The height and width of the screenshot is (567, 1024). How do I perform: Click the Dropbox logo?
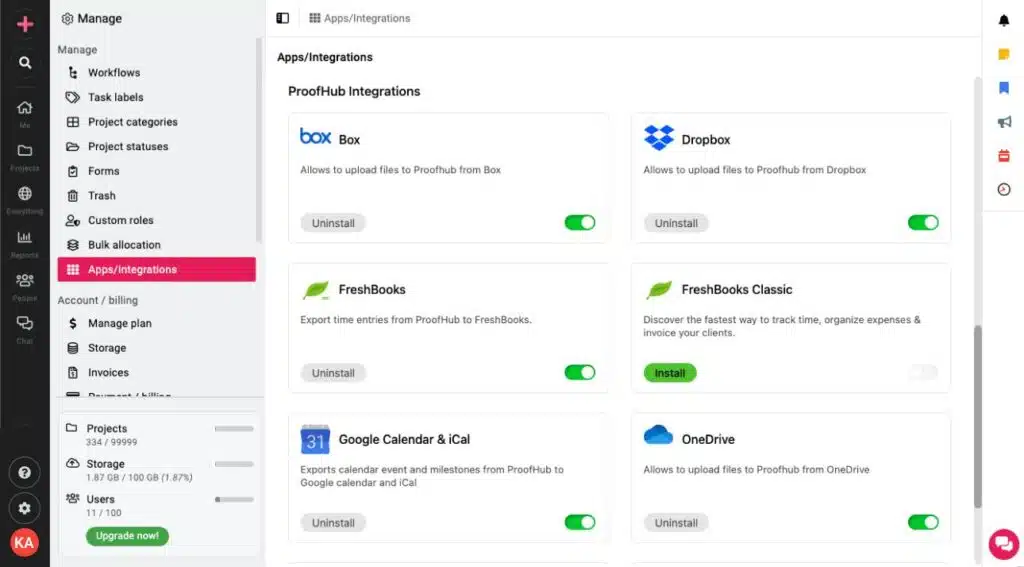[x=658, y=138]
